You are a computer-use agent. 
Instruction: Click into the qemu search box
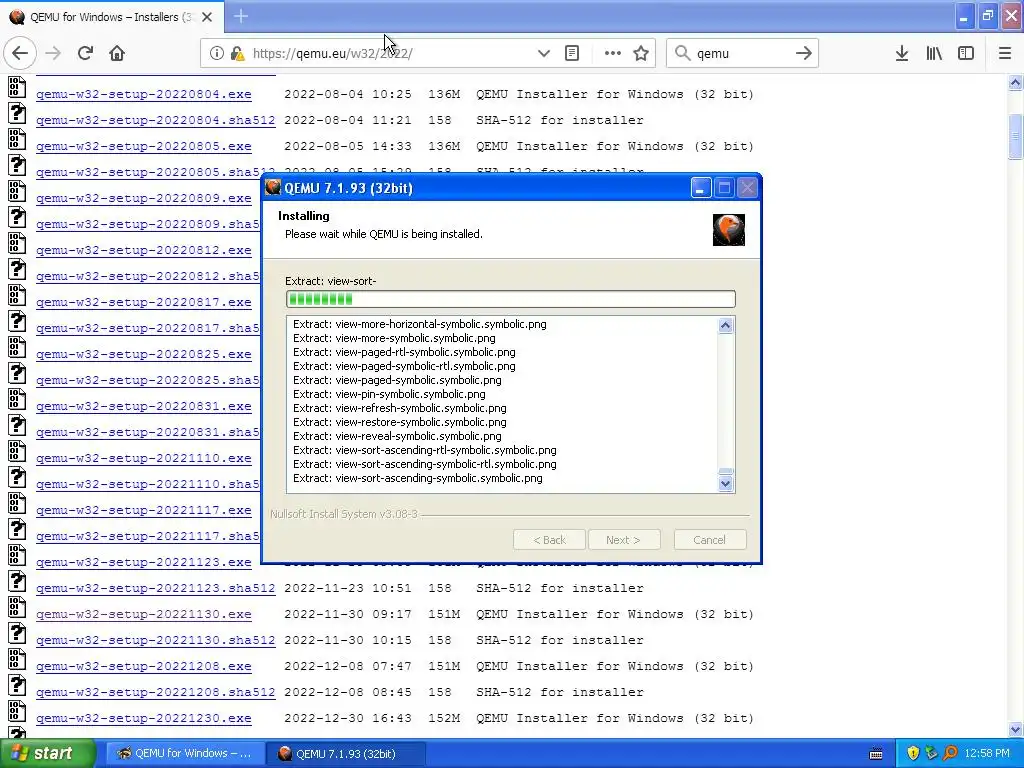click(x=742, y=54)
